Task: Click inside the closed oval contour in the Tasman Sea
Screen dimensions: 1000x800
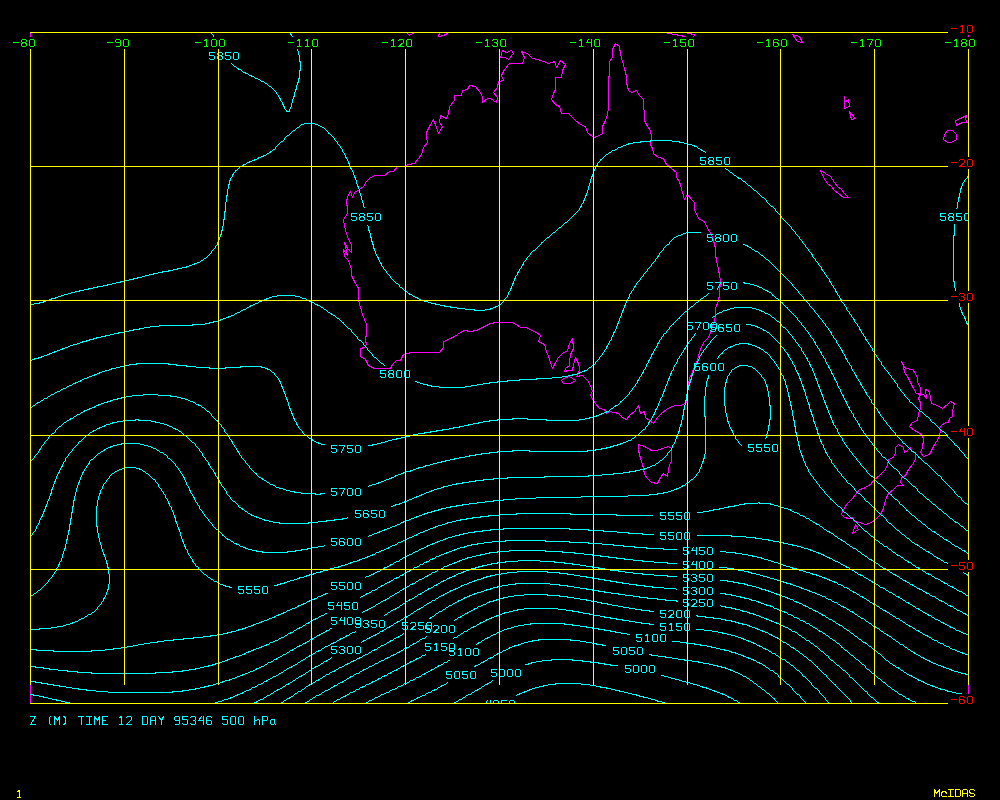Action: tap(746, 403)
